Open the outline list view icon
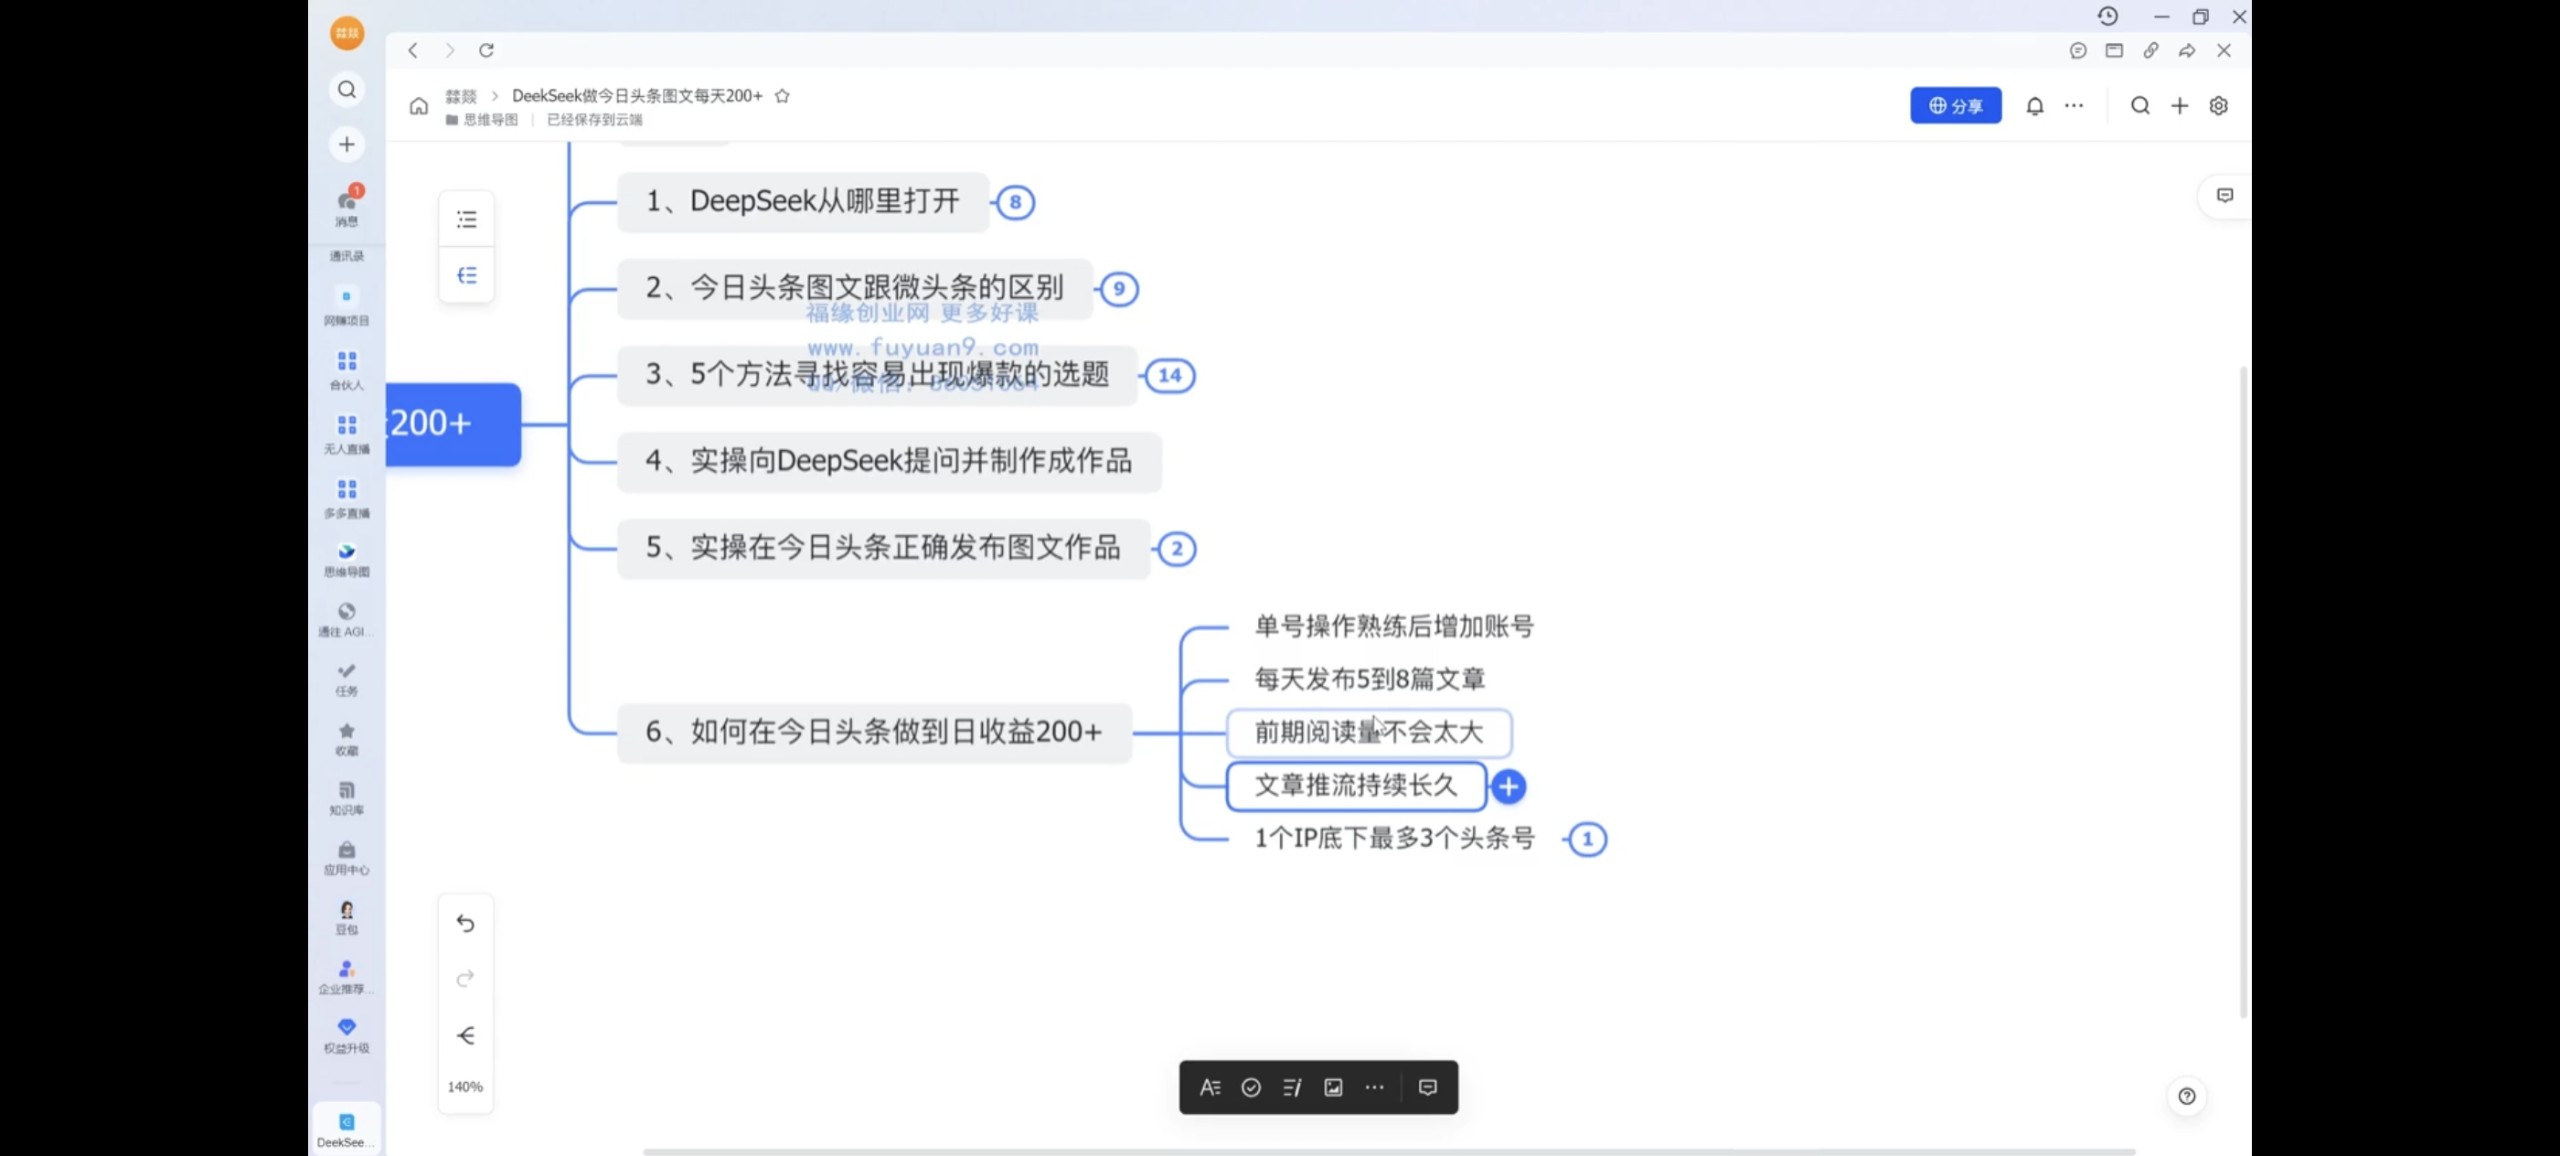This screenshot has height=1156, width=2560. click(x=466, y=219)
